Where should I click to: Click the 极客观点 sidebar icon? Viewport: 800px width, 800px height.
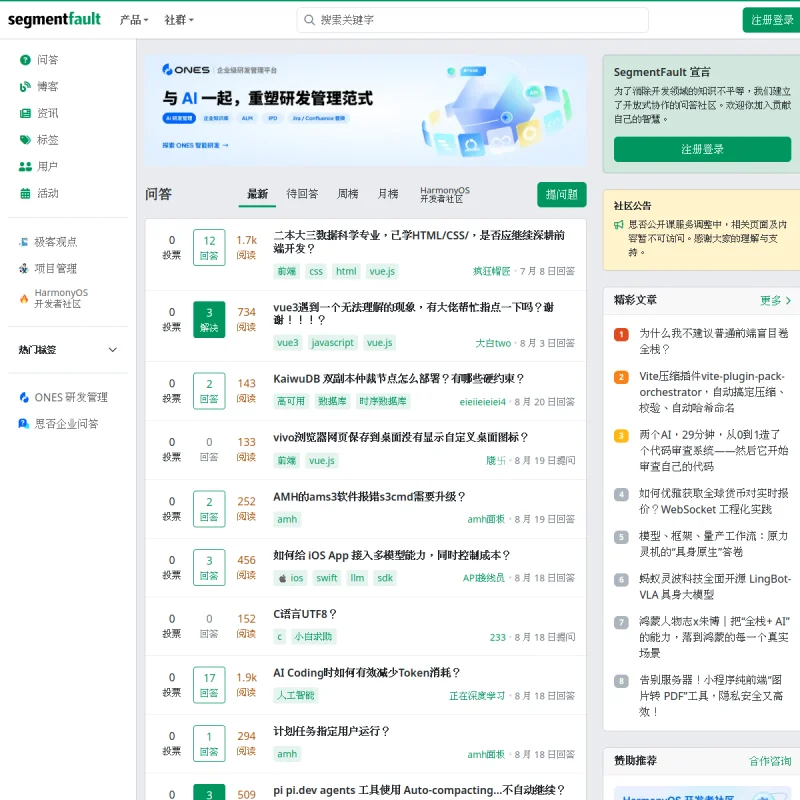(x=23, y=242)
